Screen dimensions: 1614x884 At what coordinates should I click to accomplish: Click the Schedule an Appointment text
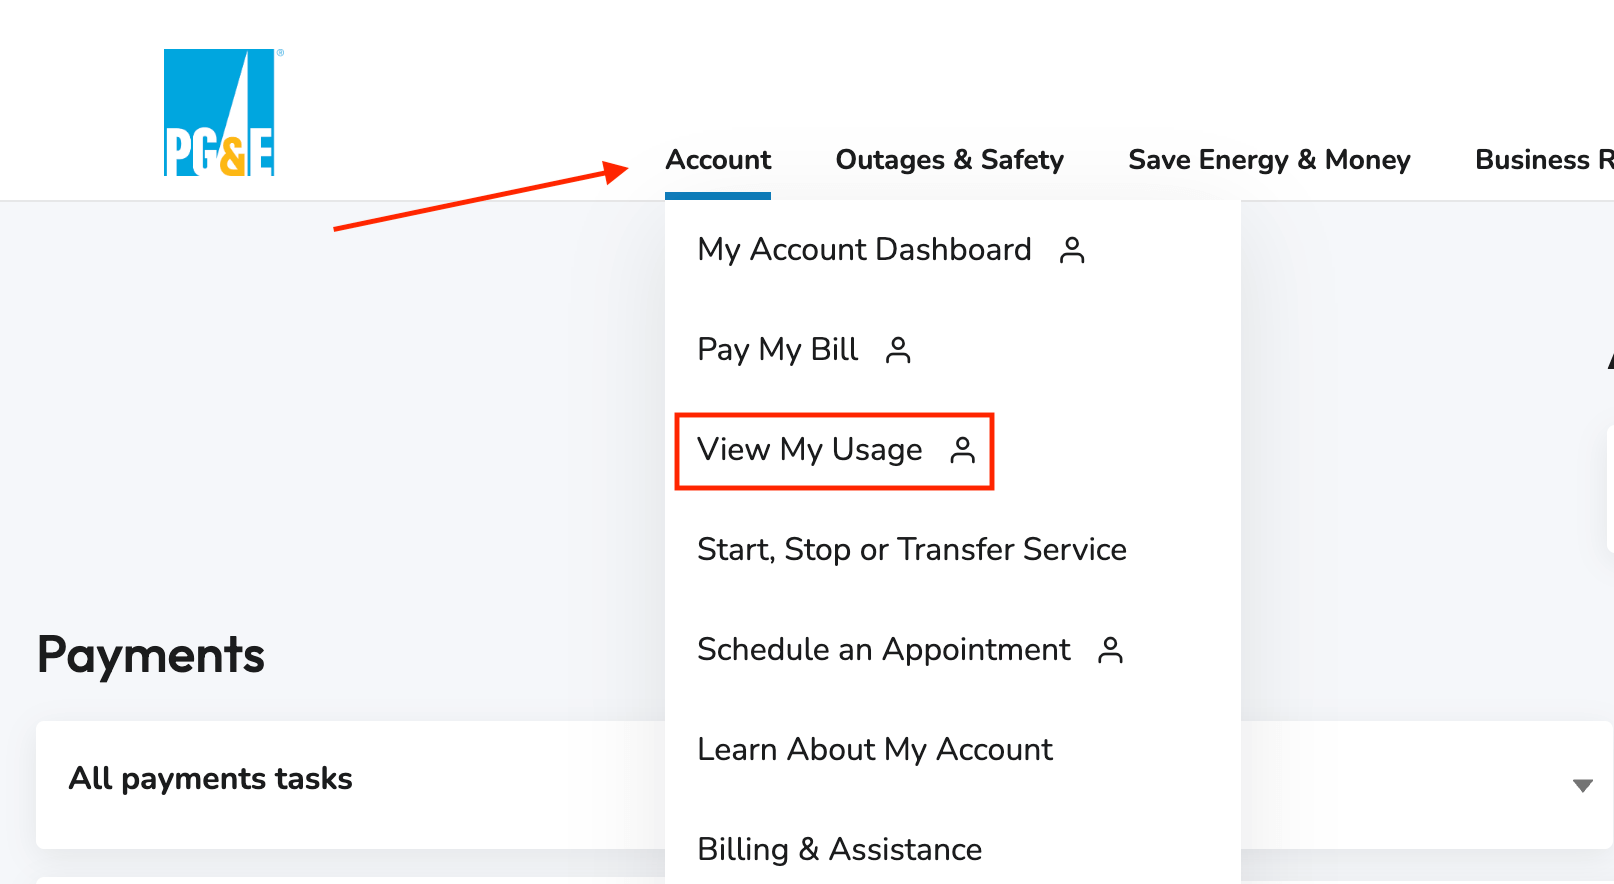(x=884, y=650)
